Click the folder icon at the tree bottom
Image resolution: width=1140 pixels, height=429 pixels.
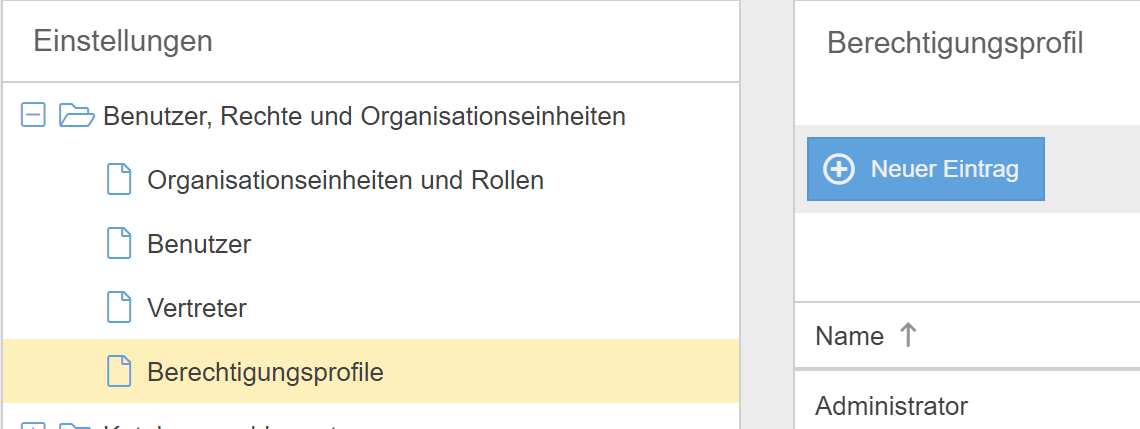[x=76, y=427]
